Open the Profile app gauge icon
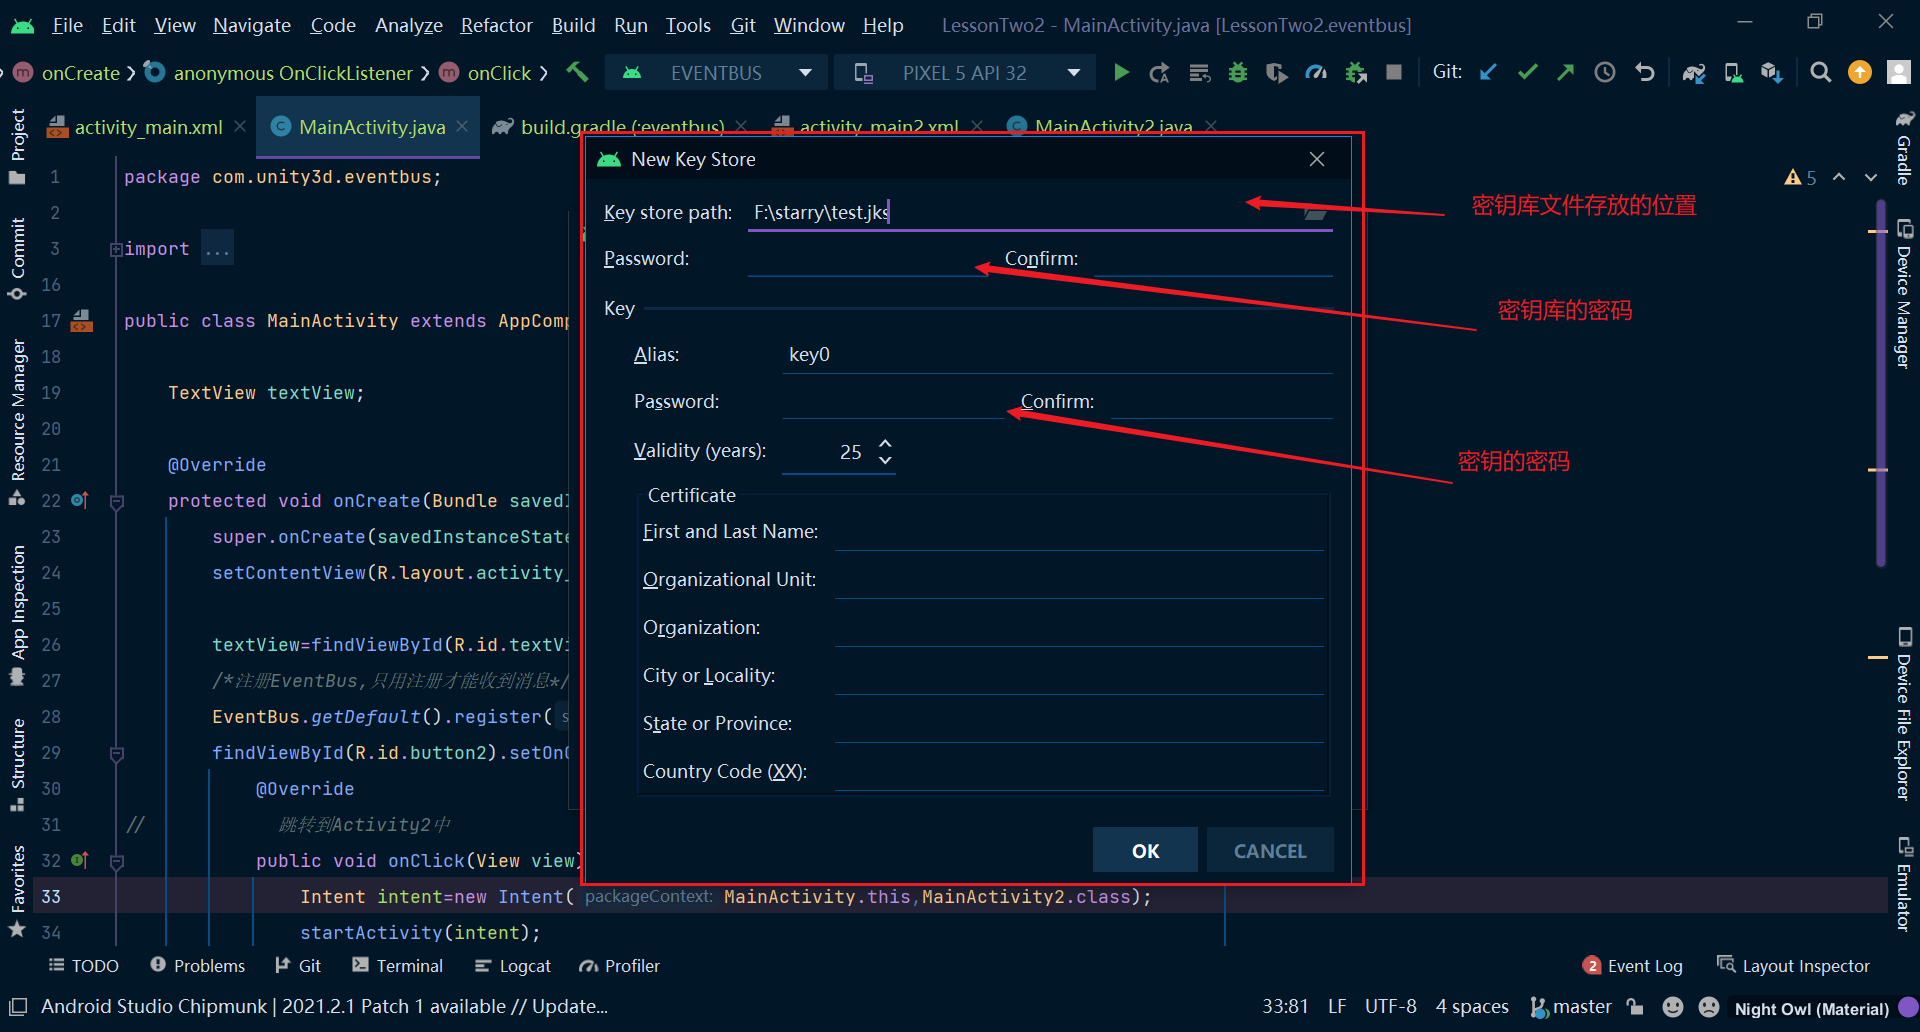 pos(1316,72)
